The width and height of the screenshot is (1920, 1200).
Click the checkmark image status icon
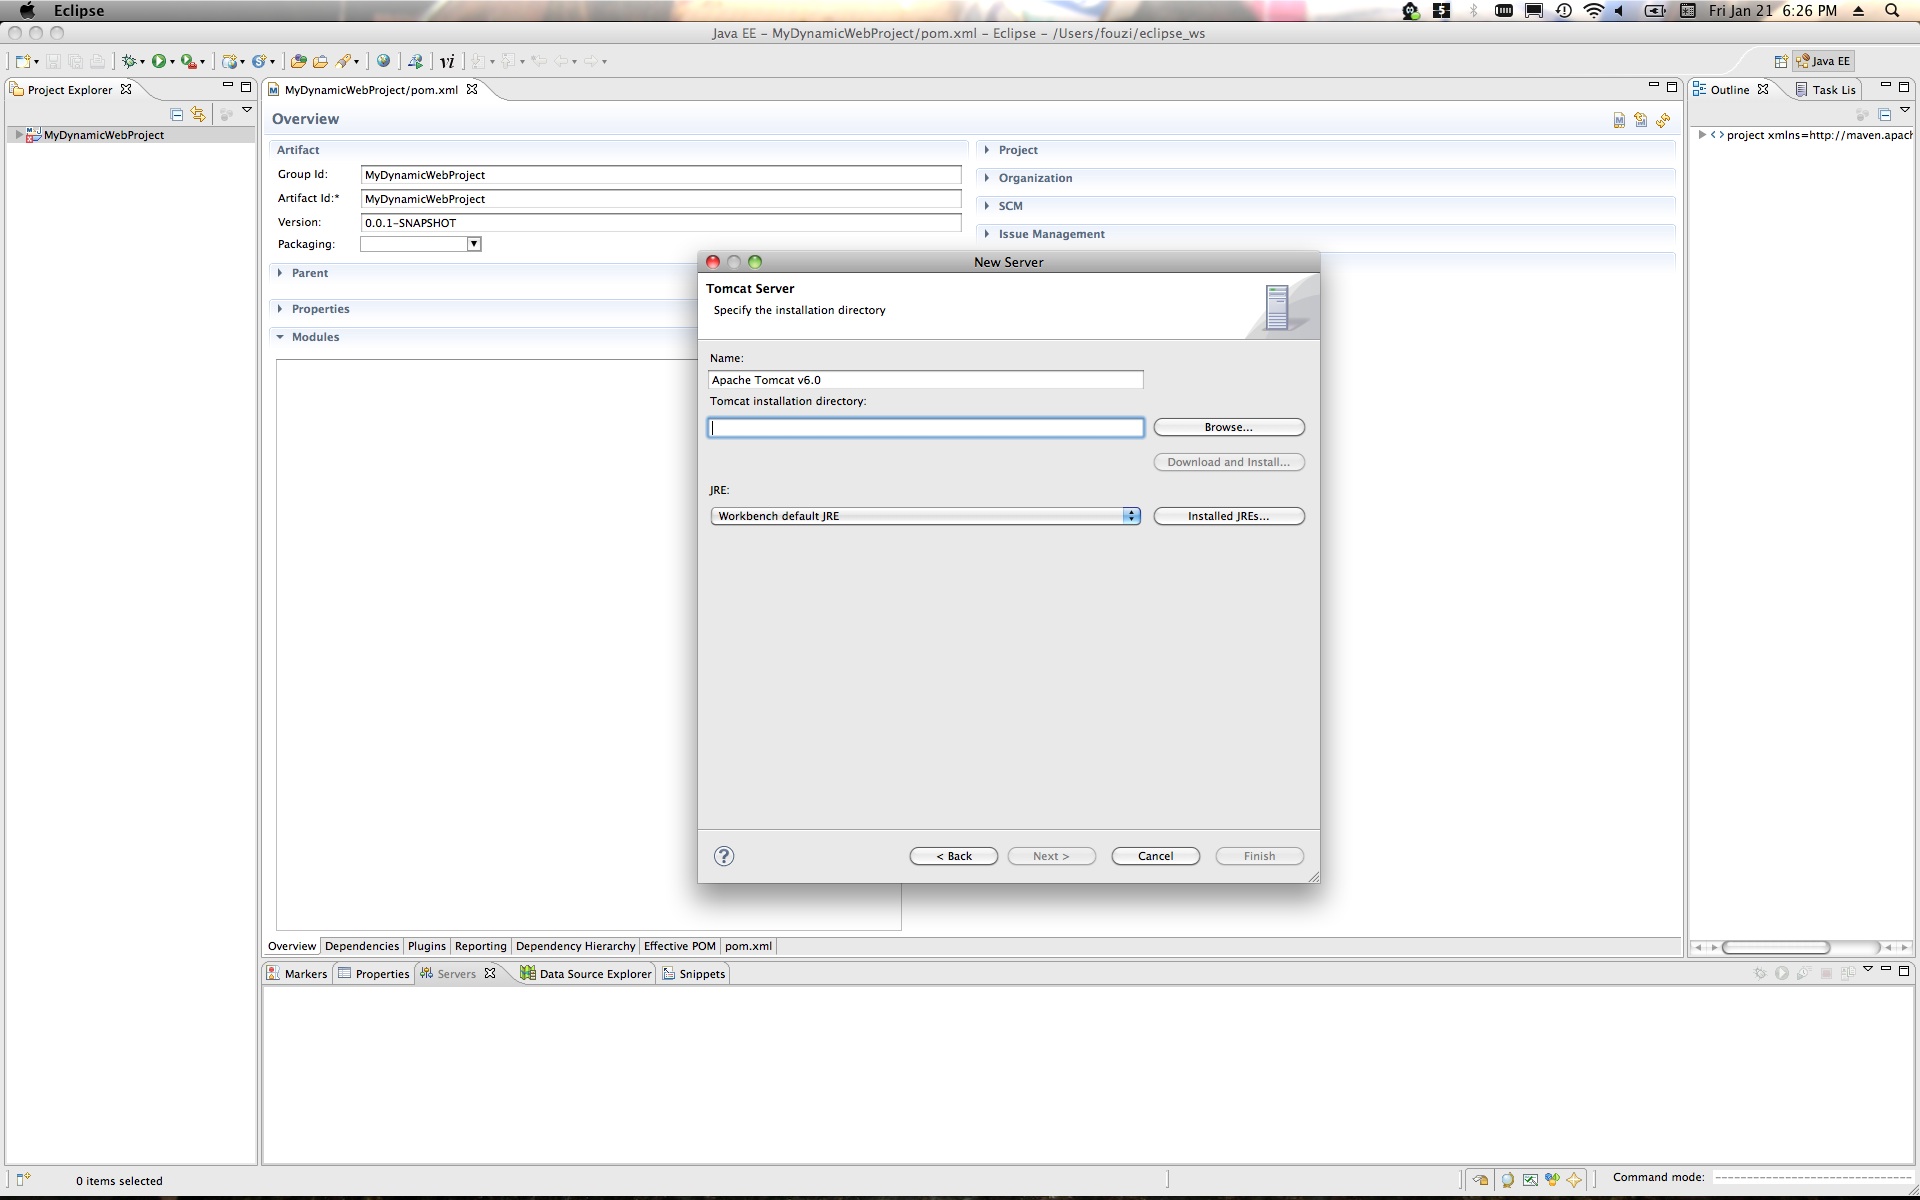[x=1530, y=1180]
